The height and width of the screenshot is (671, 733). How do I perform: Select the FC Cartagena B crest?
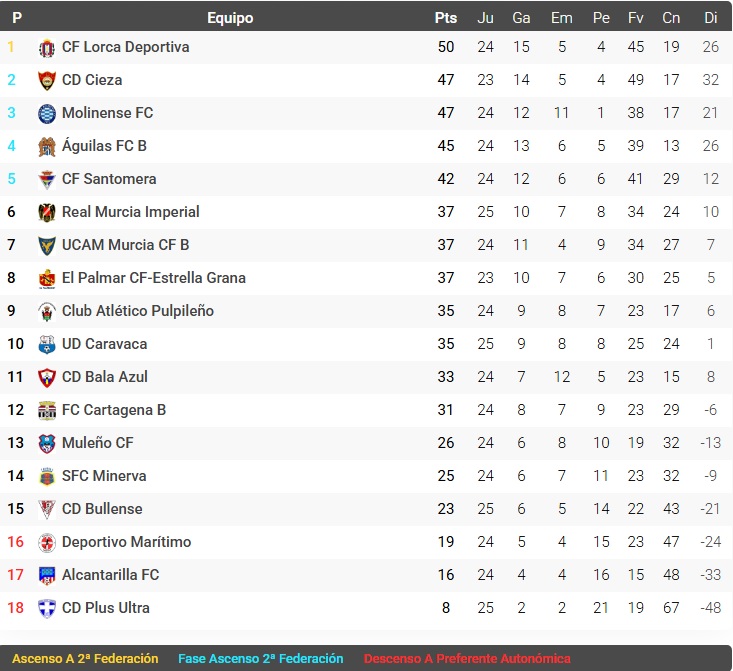[x=47, y=411]
